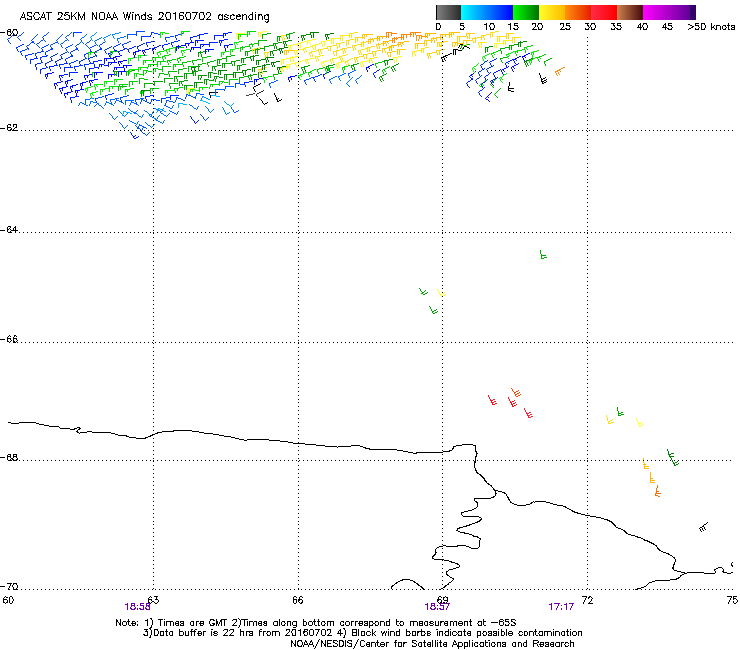740x650 pixels.
Task: Click the -68 latitude label
Action: tap(9, 457)
